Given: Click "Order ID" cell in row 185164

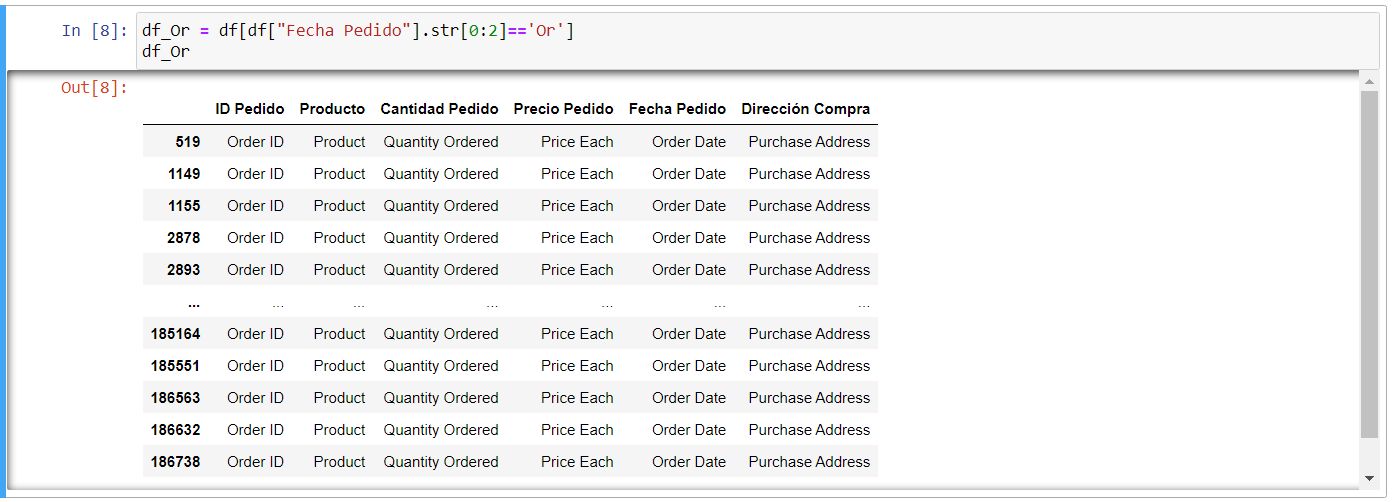Looking at the screenshot, I should pyautogui.click(x=255, y=334).
